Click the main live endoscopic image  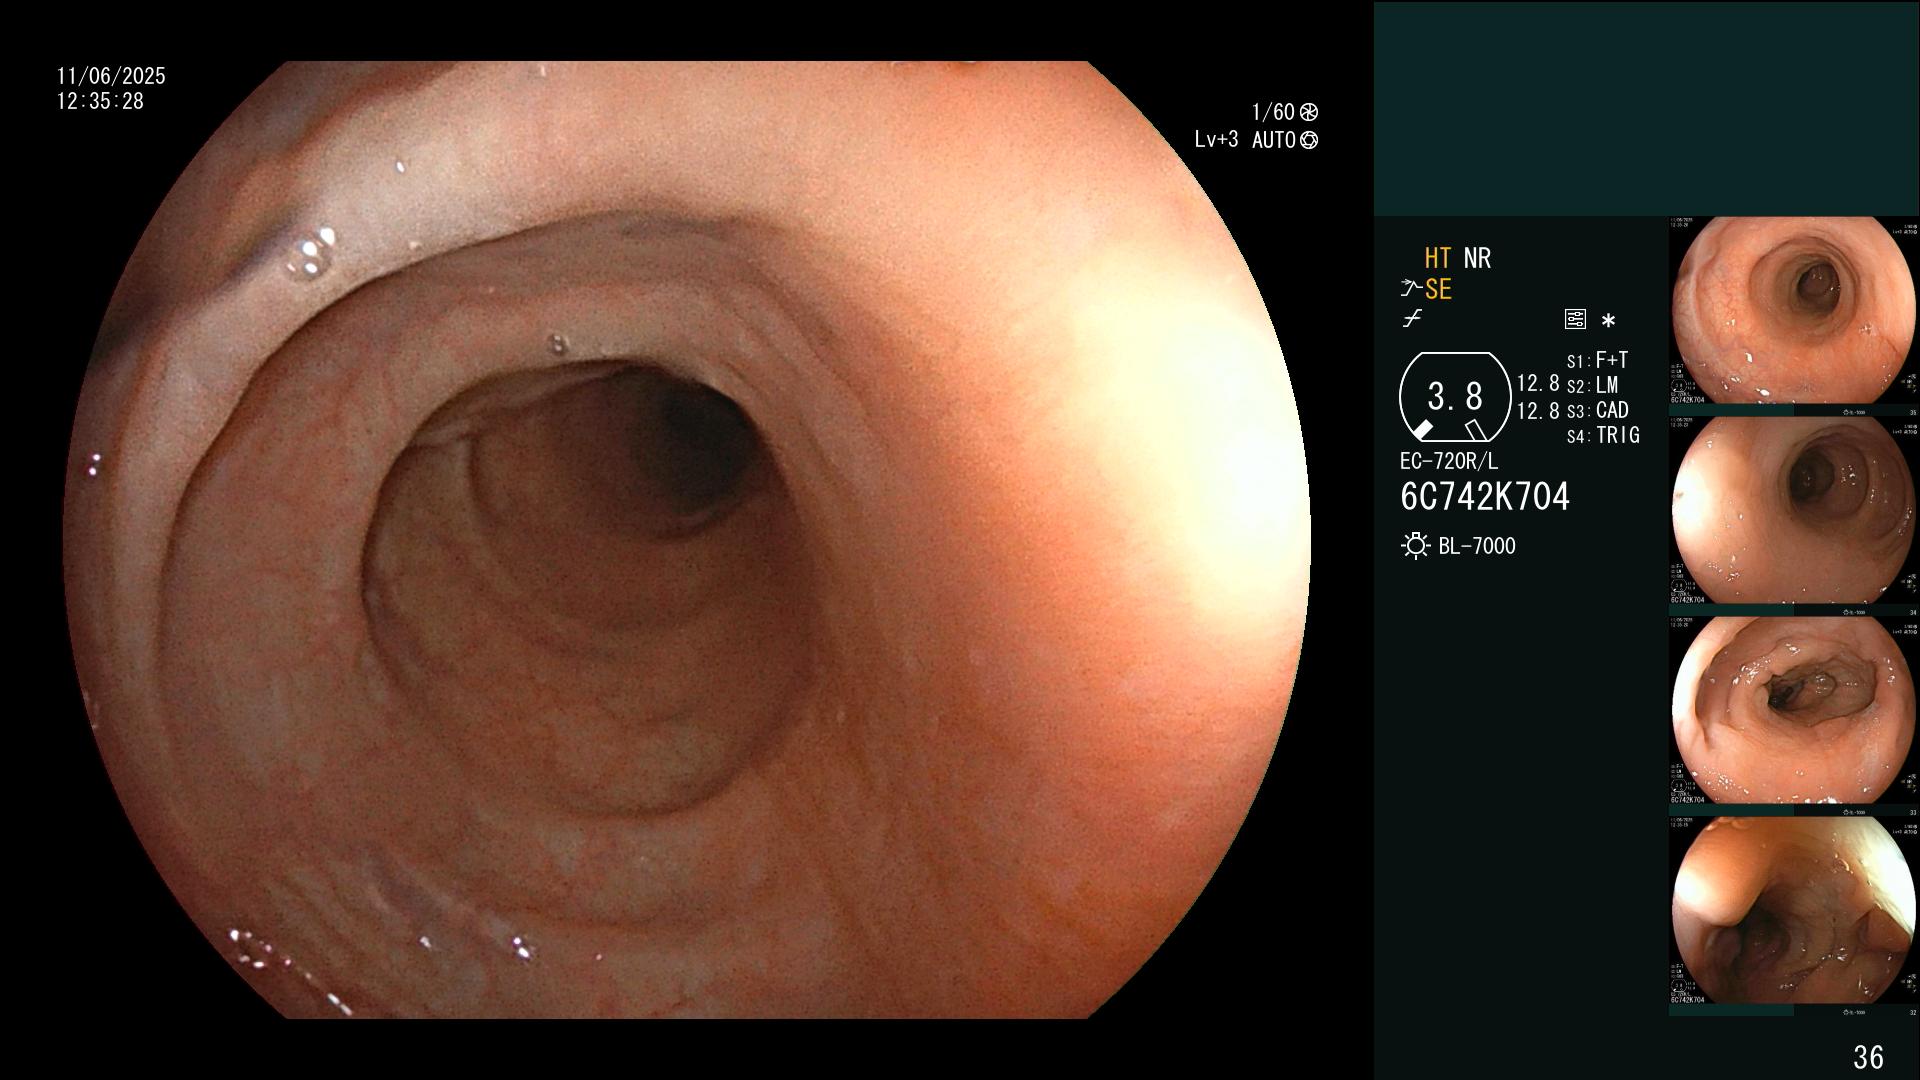click(687, 540)
